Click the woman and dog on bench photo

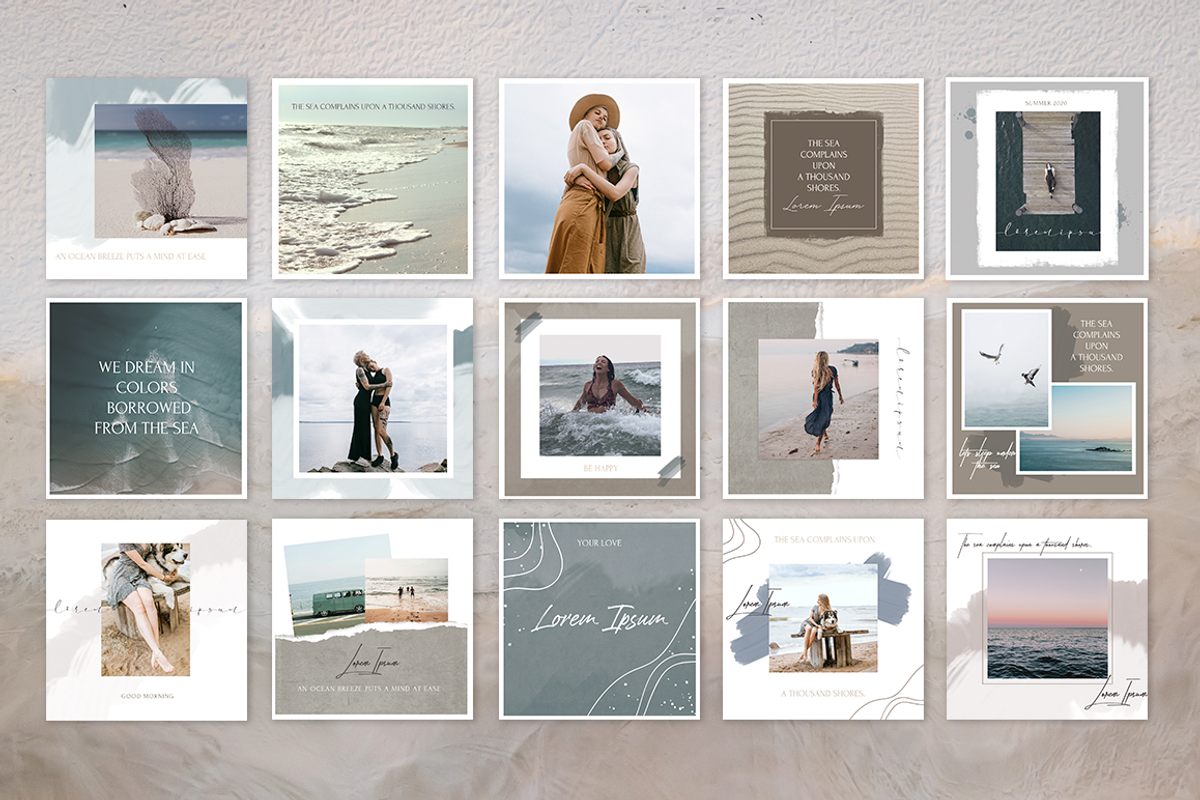coord(822,618)
